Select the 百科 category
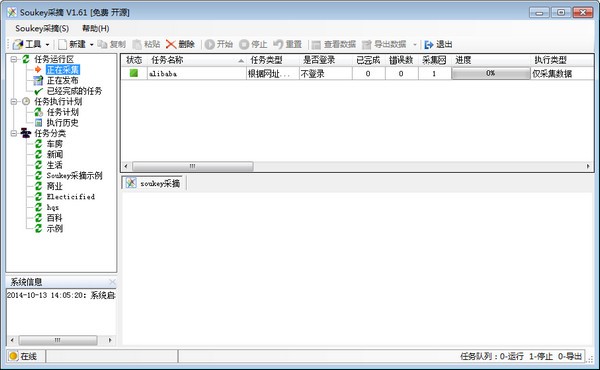The image size is (600, 370). point(54,218)
